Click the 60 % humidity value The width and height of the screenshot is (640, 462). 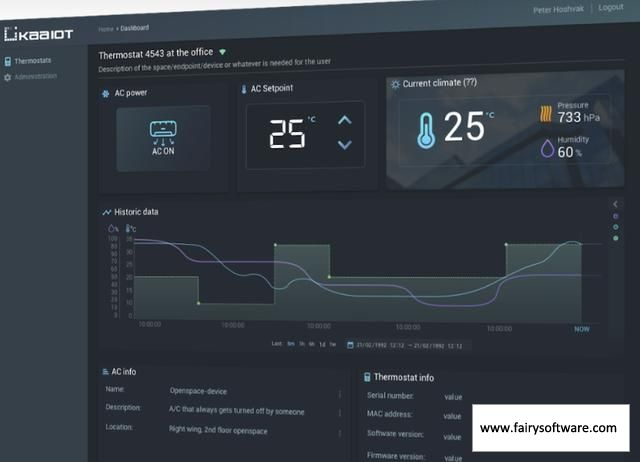570,152
